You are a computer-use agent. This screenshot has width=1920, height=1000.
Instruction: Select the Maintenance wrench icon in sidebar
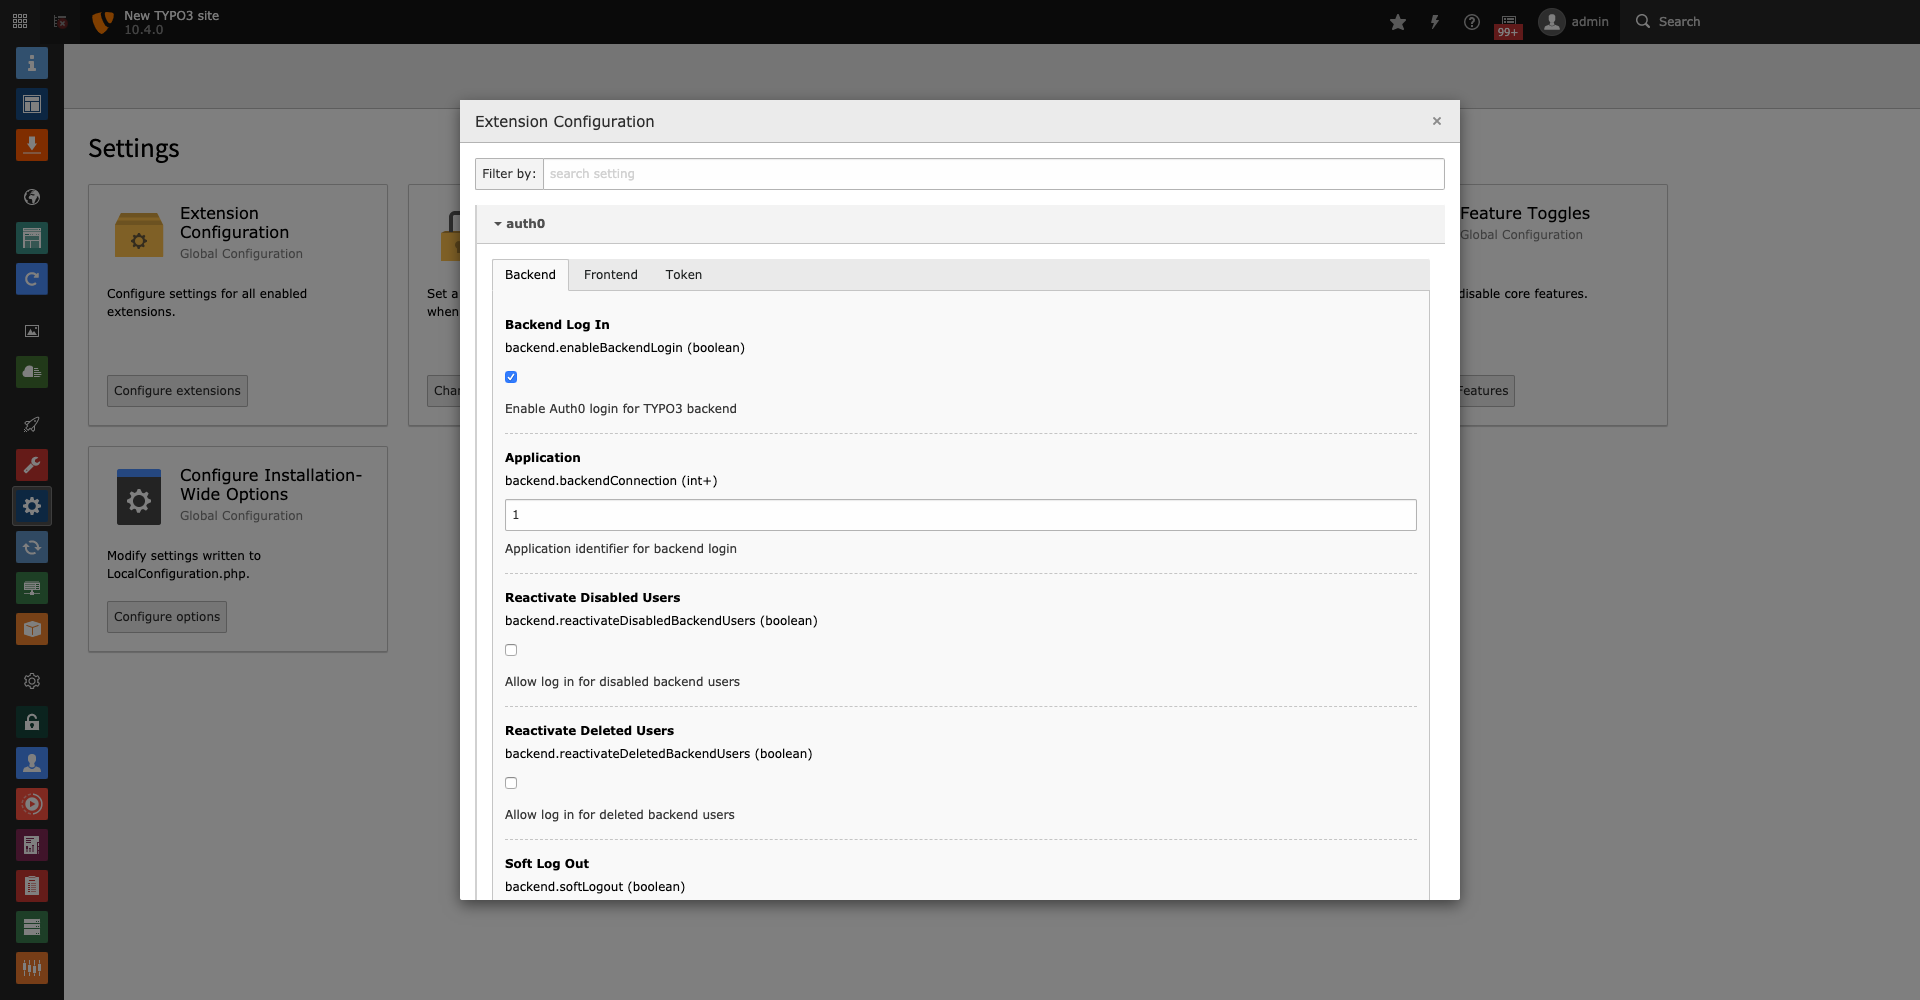tap(31, 465)
